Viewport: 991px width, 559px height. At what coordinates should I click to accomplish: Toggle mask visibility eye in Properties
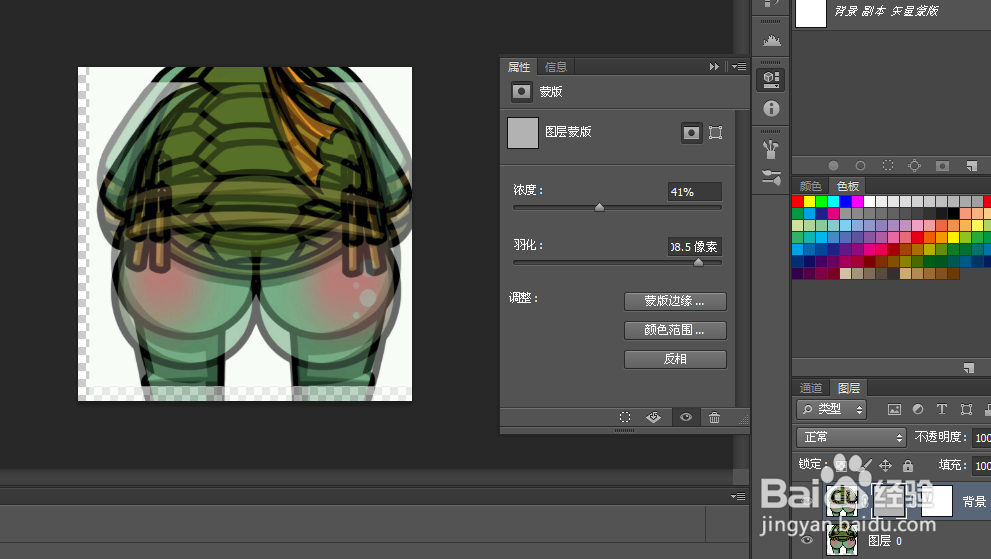click(686, 417)
